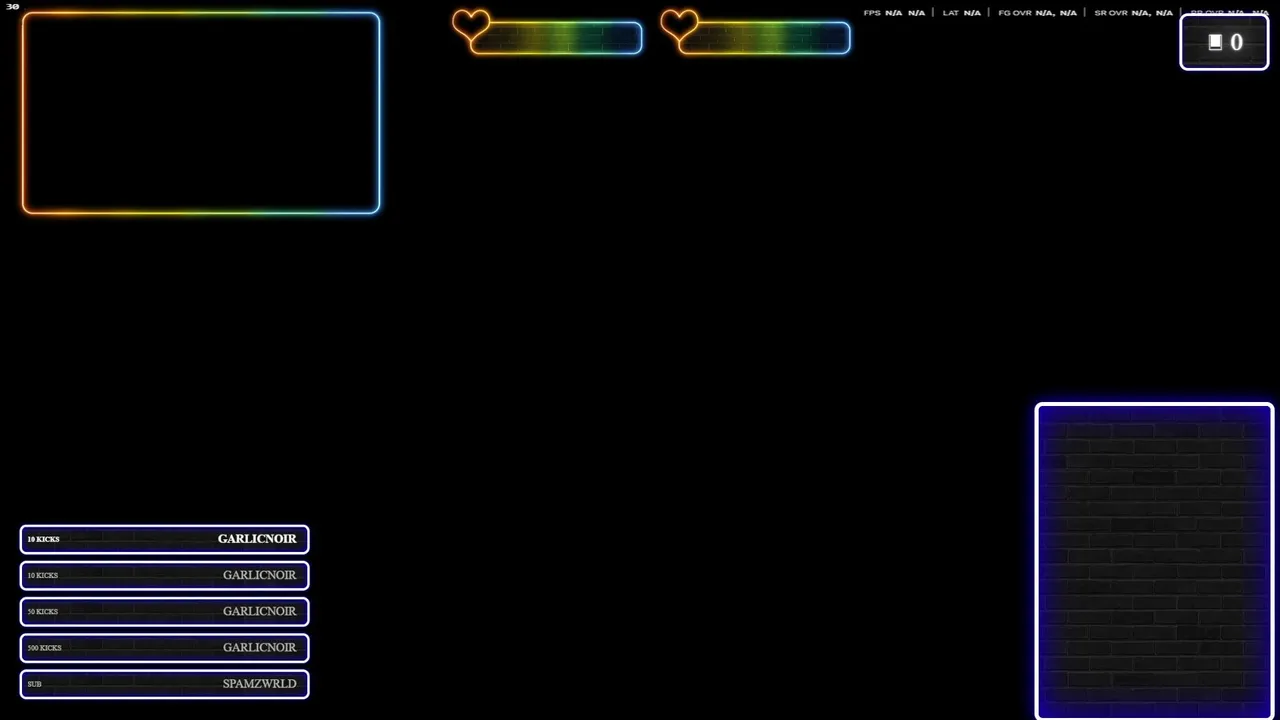
Task: Click the heart icon on the left goal bar
Action: pos(470,24)
